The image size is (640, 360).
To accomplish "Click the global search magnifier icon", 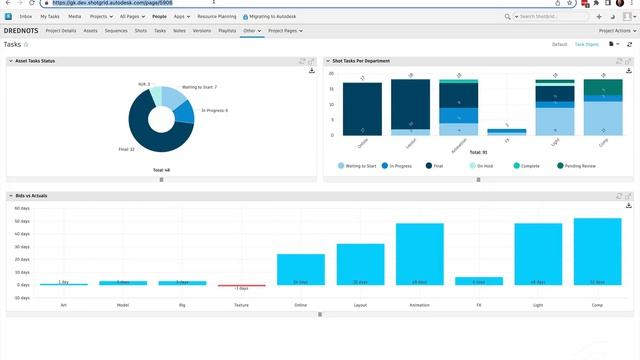I will pos(507,17).
